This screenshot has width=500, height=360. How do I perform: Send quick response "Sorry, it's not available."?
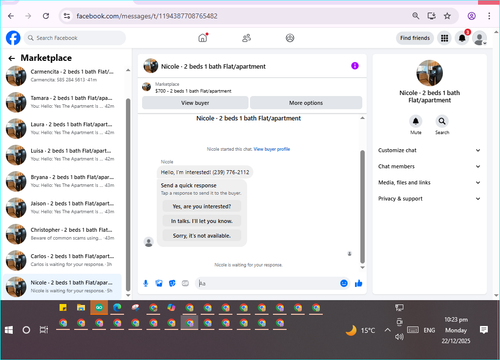[202, 236]
